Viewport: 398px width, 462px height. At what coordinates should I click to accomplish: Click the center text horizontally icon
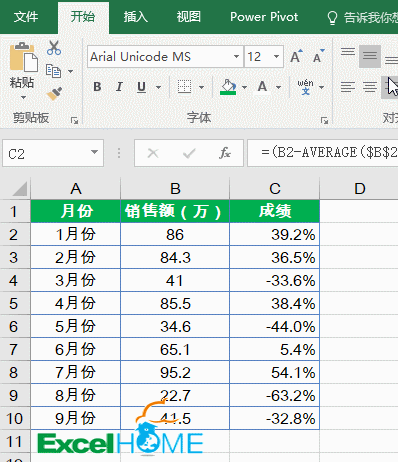pos(370,87)
